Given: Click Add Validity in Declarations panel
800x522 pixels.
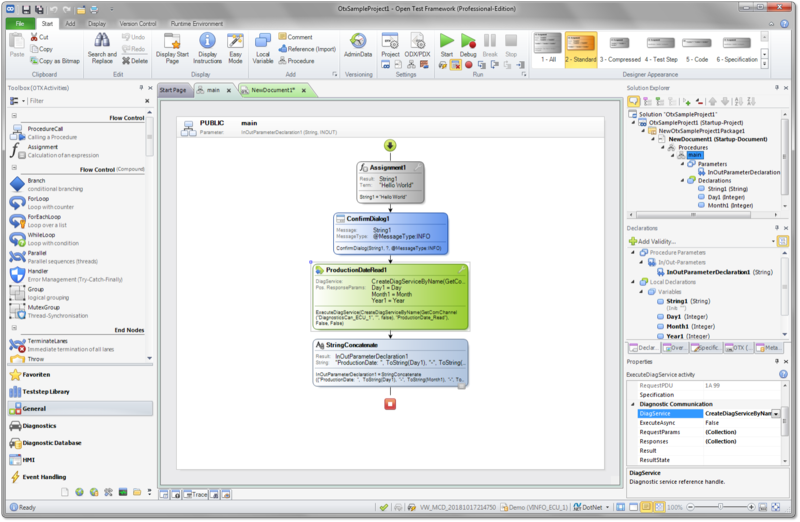Looking at the screenshot, I should (653, 241).
